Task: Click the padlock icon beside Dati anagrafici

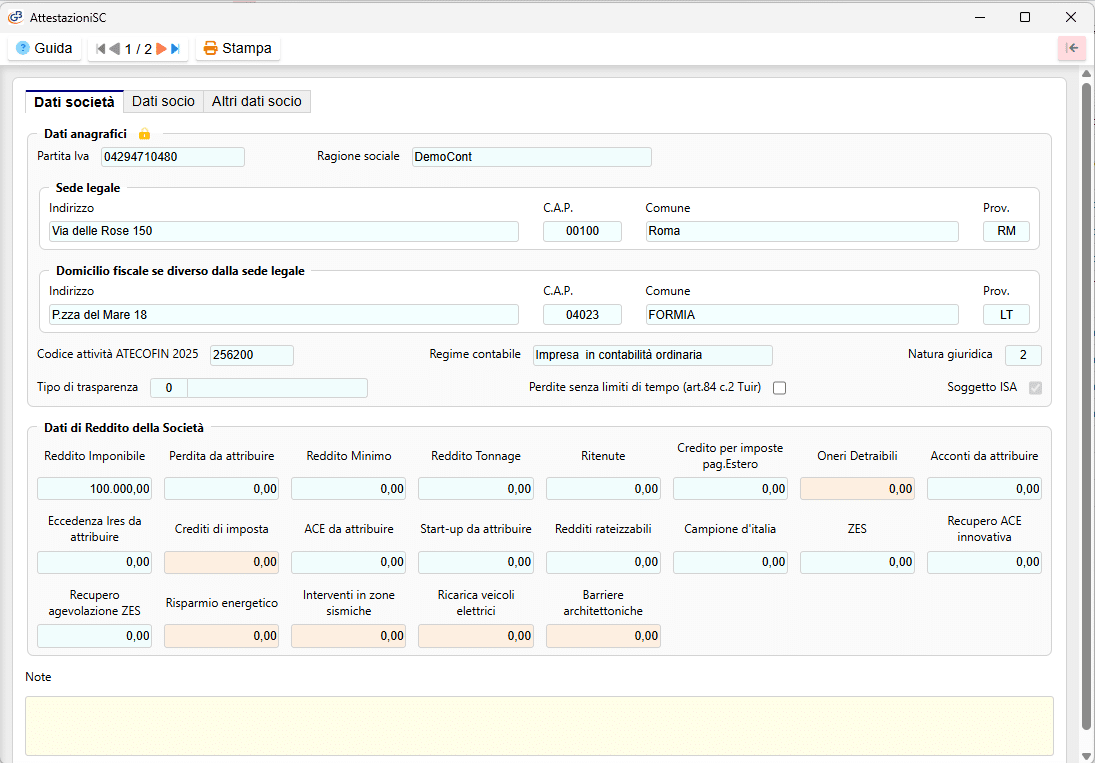Action: pos(144,134)
